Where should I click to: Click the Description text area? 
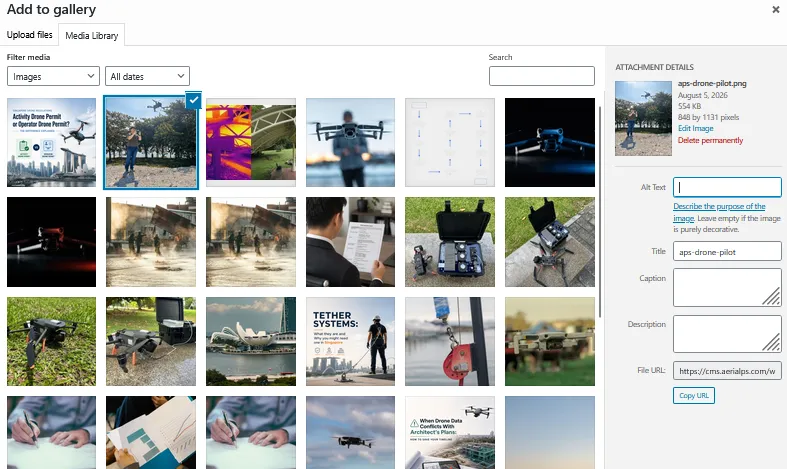727,334
